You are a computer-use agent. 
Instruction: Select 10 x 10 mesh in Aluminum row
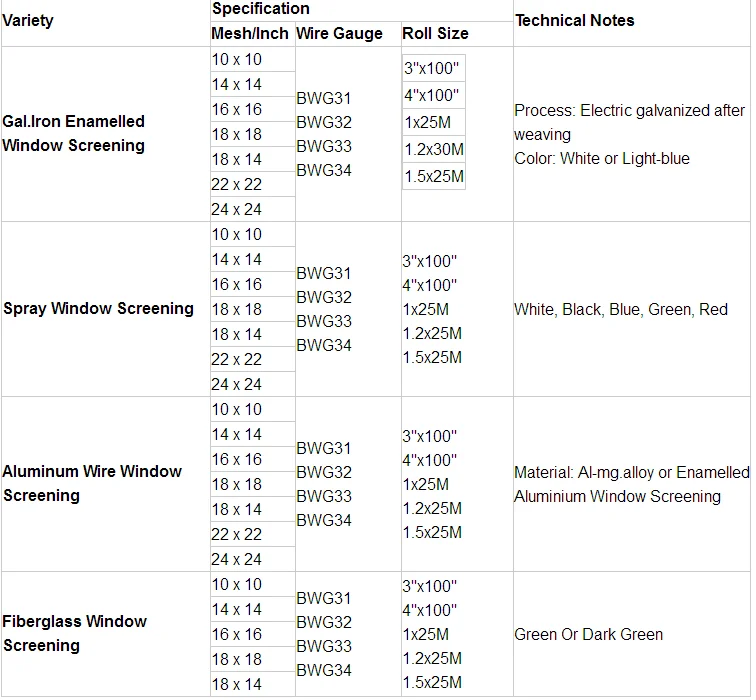pos(237,409)
